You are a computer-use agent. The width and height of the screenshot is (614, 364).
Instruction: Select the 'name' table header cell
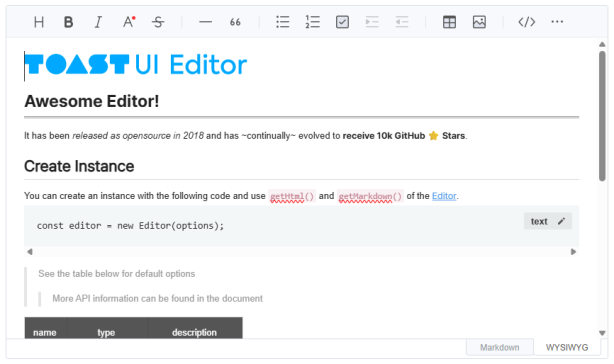46,328
